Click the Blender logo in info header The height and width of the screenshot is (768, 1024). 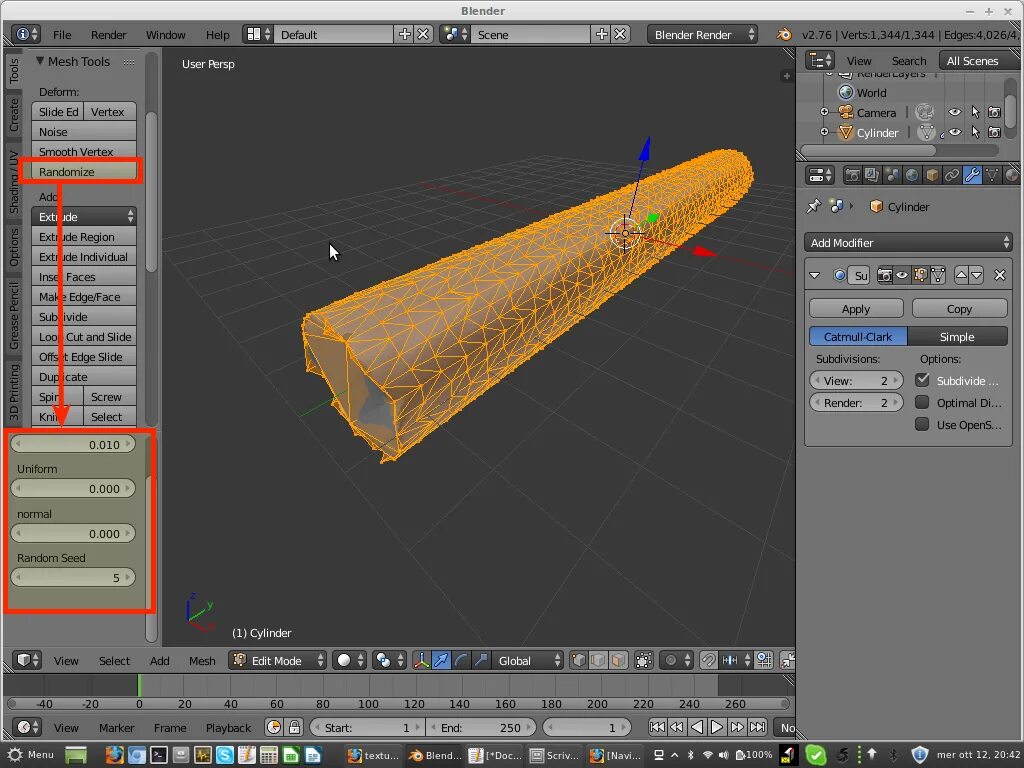click(x=784, y=34)
